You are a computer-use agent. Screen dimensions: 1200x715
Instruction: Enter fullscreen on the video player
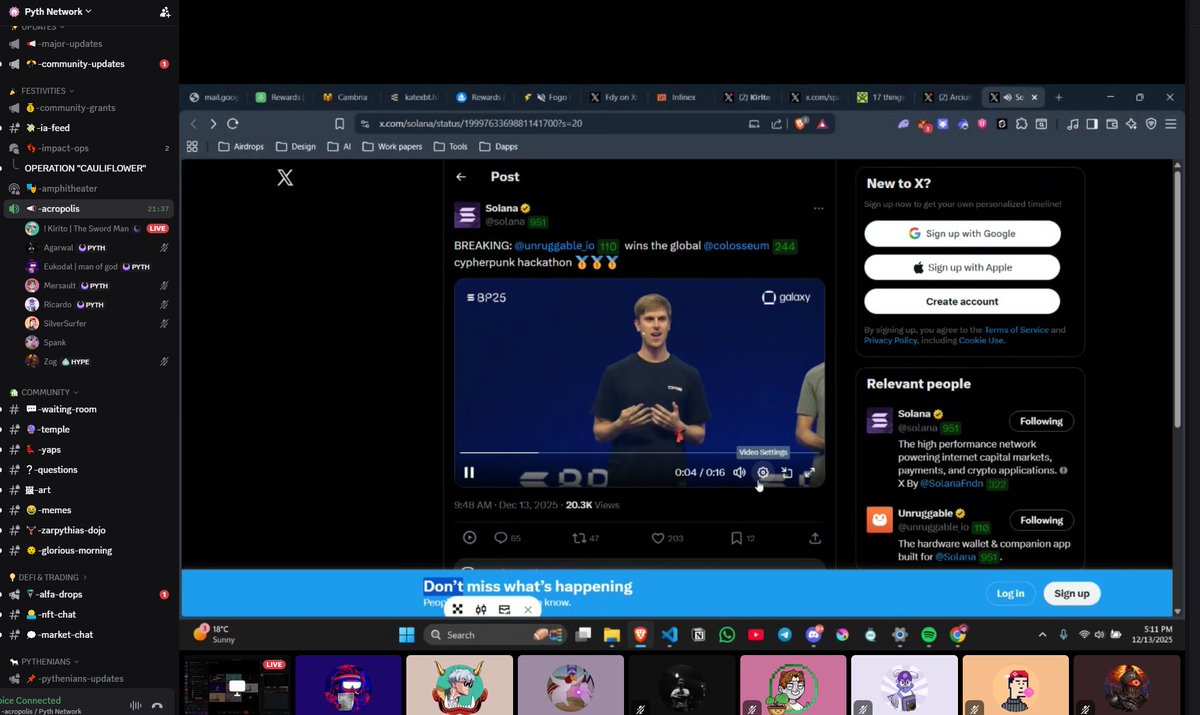click(810, 473)
